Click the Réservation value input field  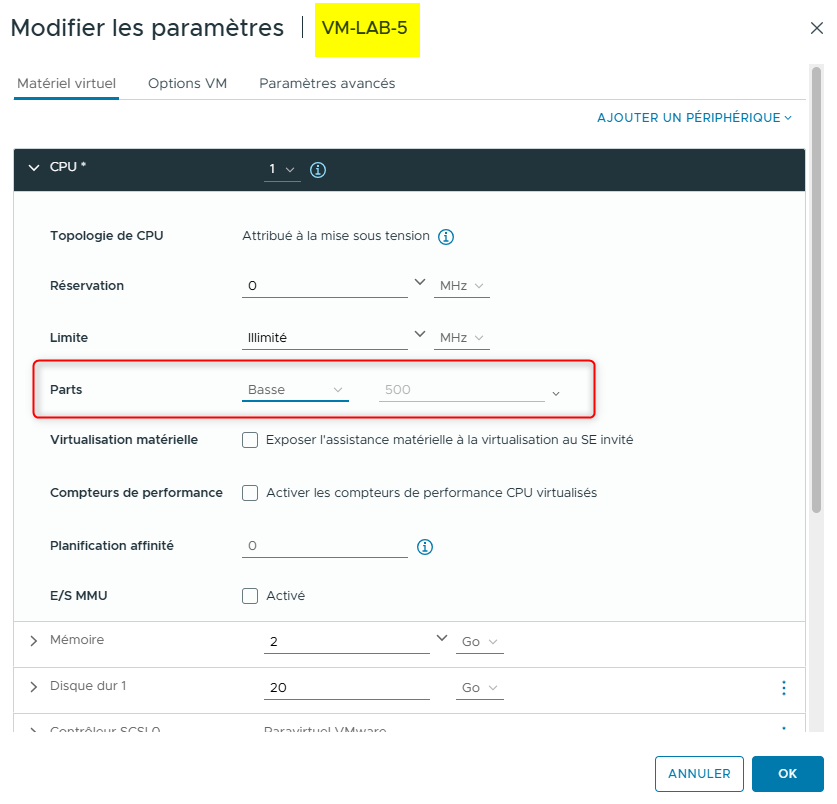pos(324,286)
